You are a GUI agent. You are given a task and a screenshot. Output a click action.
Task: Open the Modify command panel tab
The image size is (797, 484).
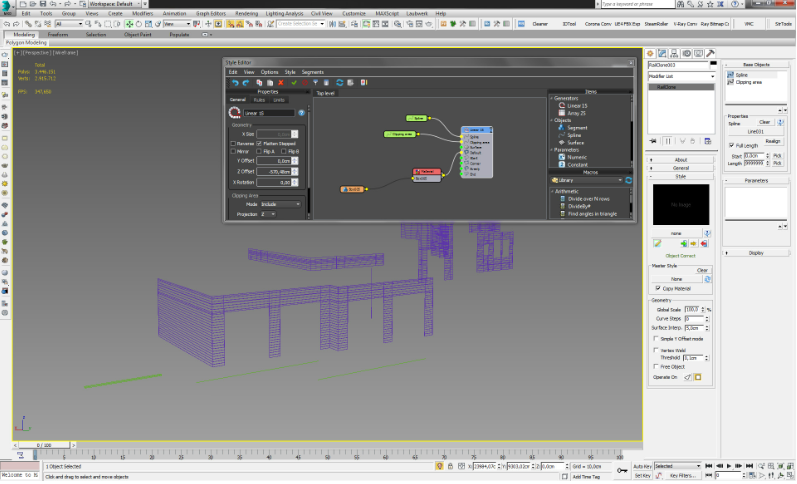point(662,53)
